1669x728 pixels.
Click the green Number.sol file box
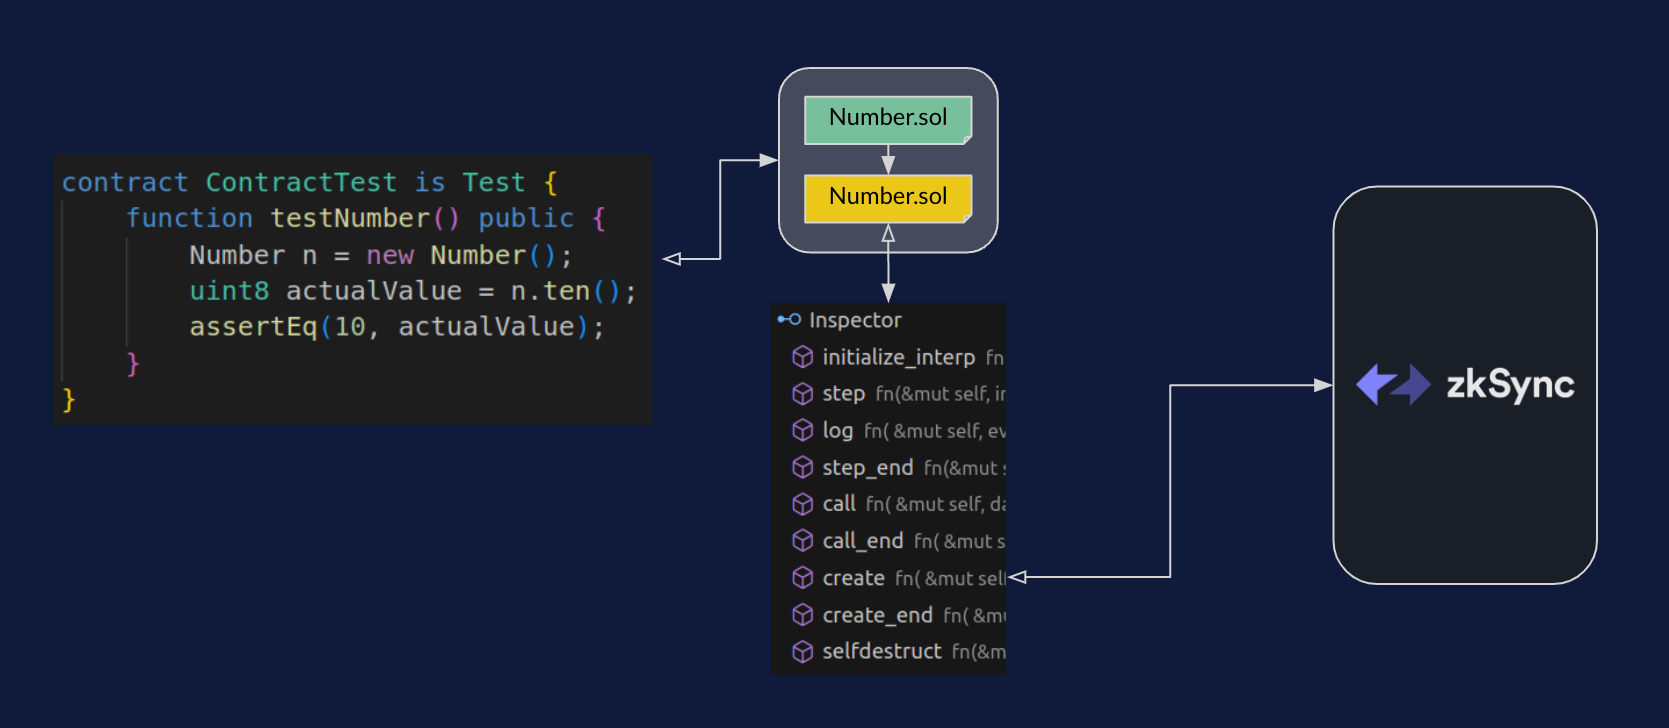pyautogui.click(x=888, y=120)
